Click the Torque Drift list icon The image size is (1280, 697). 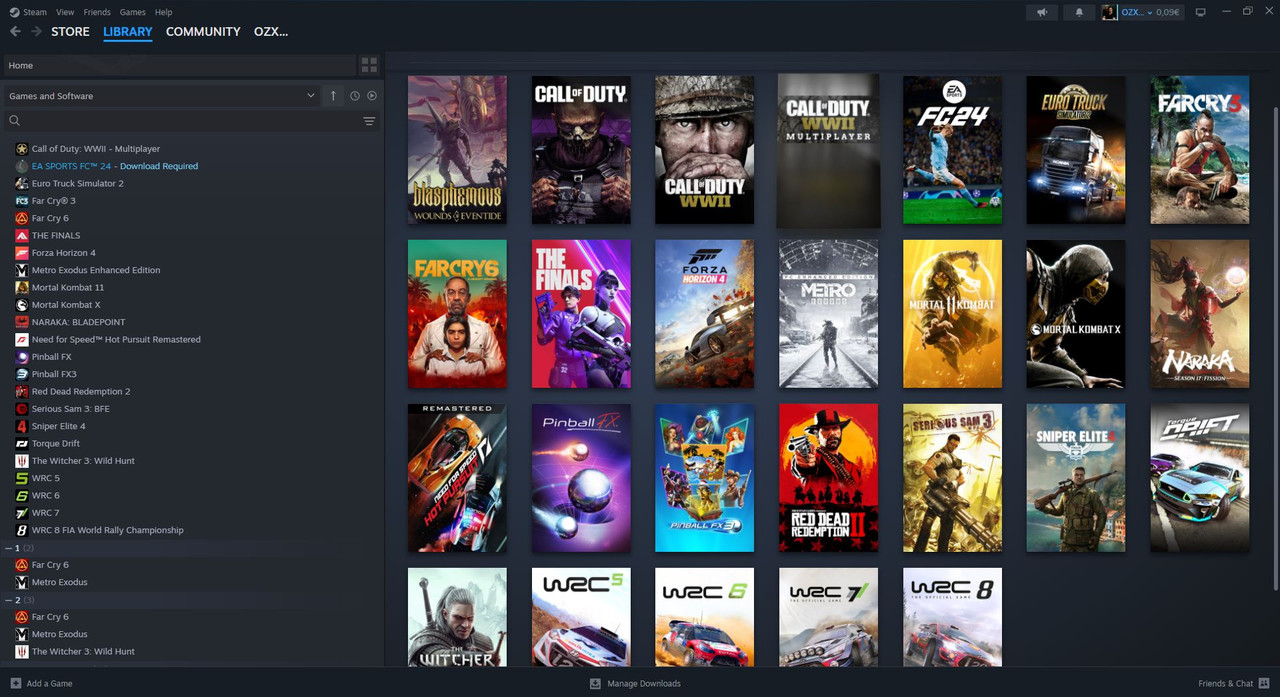(x=22, y=444)
